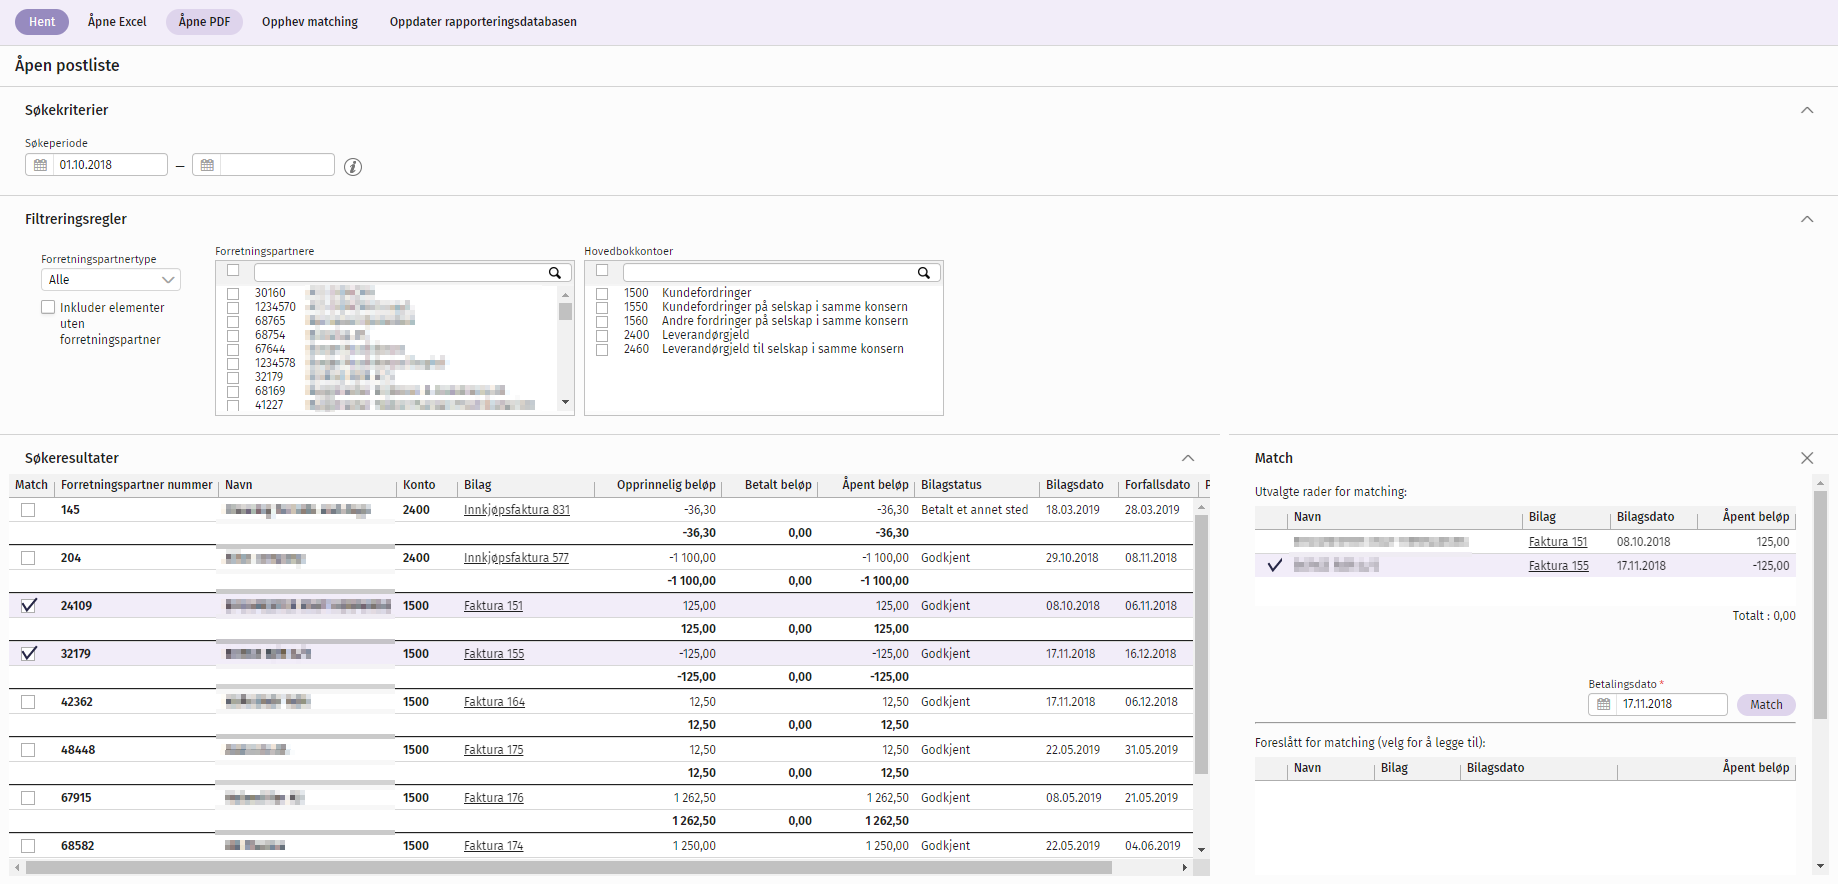Screen dimensions: 1838x884
Task: Sort by Bilagstatus column header
Action: pos(951,485)
